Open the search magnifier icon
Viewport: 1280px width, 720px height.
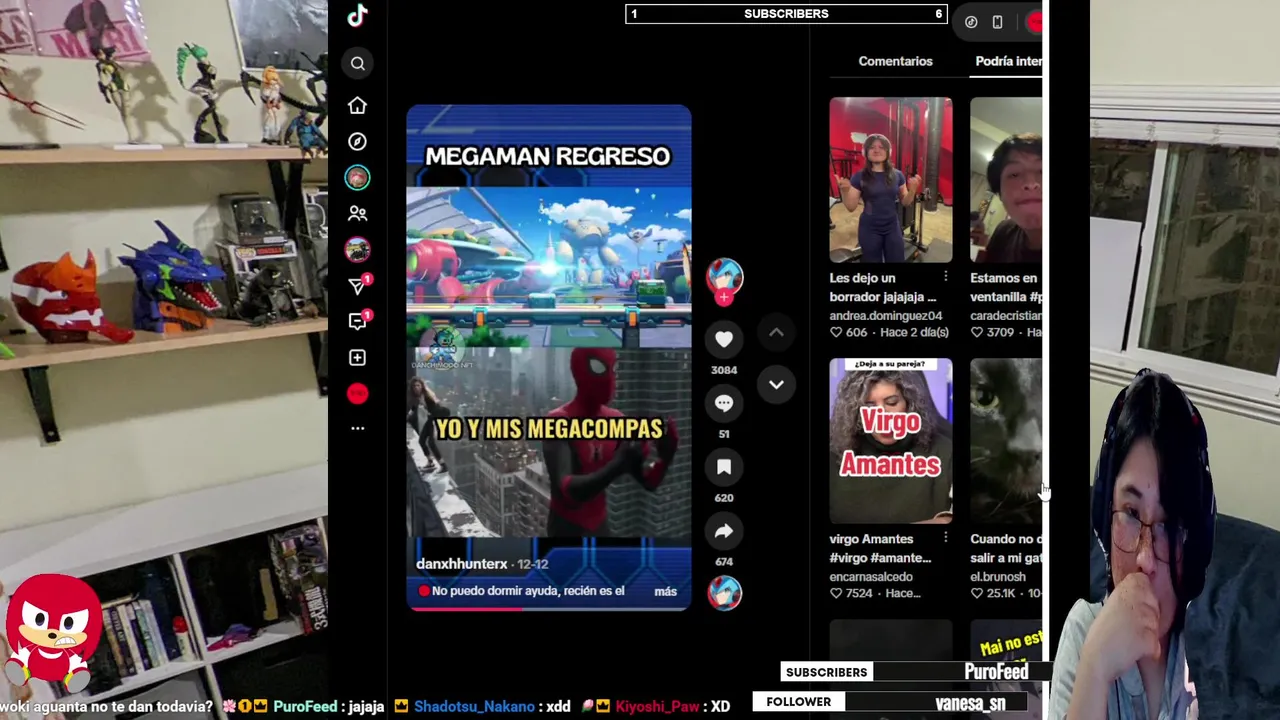click(358, 64)
